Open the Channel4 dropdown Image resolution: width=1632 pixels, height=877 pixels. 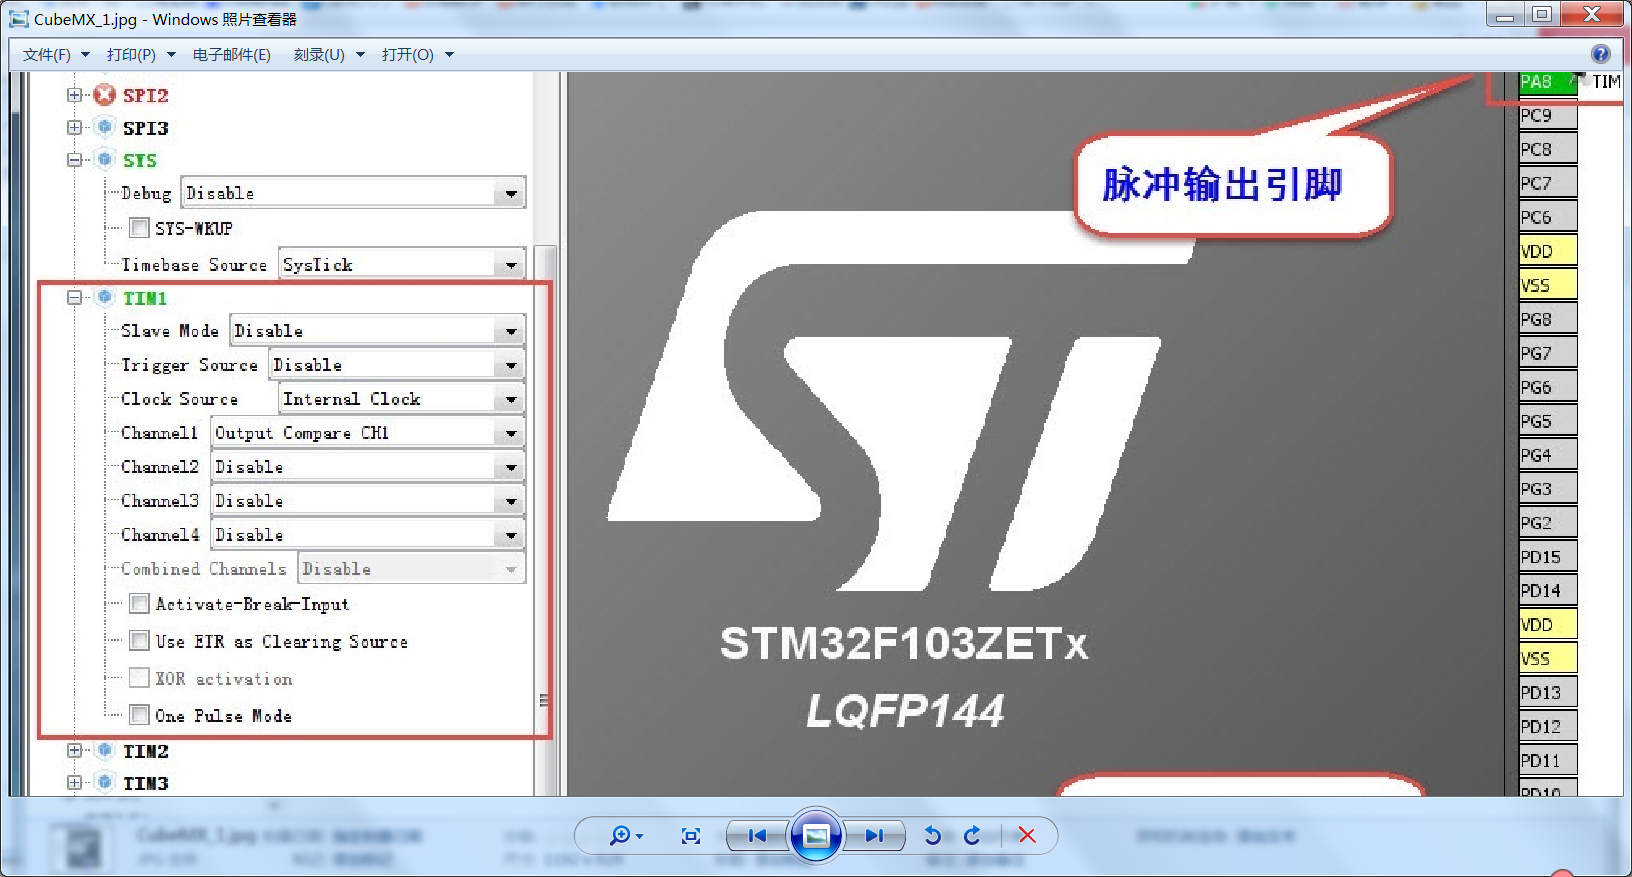368,535
